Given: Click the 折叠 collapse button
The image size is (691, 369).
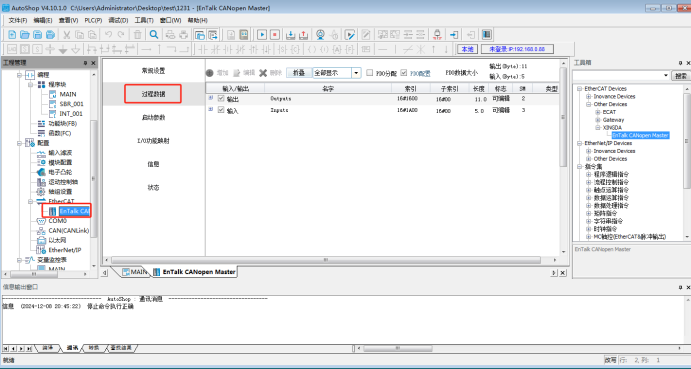Looking at the screenshot, I should (x=299, y=73).
